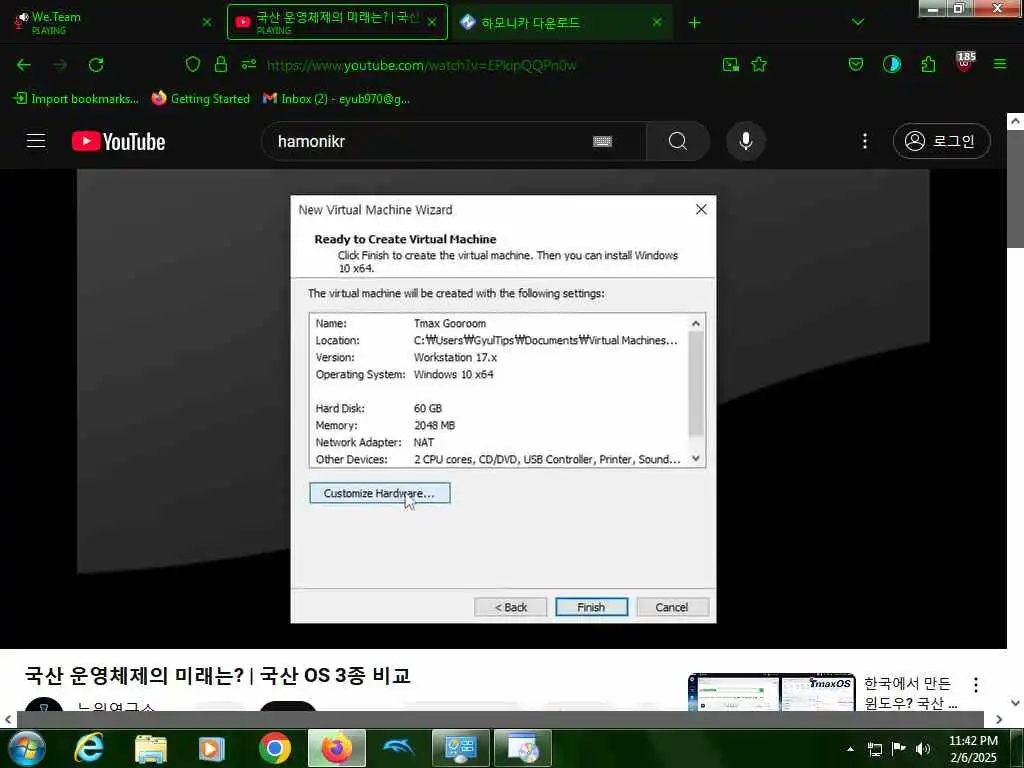
Task: Click the Action Center flag tray icon
Action: [899, 749]
